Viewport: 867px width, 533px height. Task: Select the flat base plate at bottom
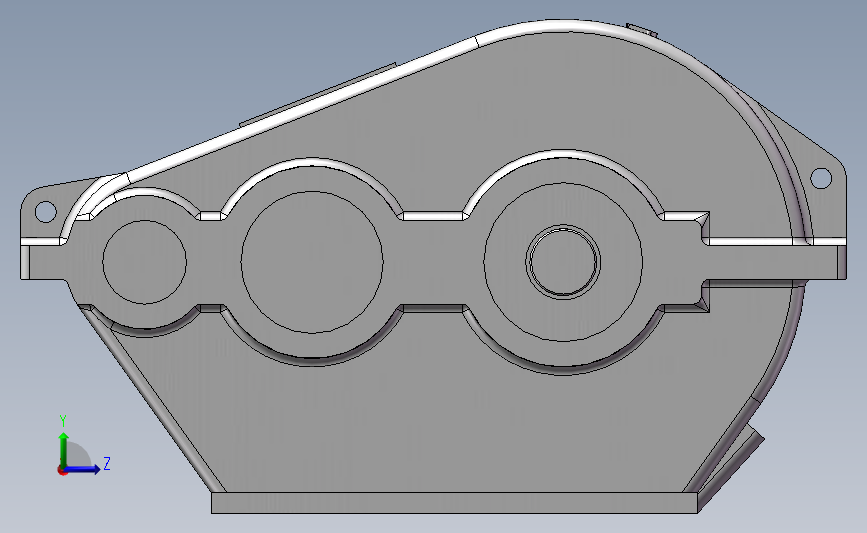click(x=455, y=503)
